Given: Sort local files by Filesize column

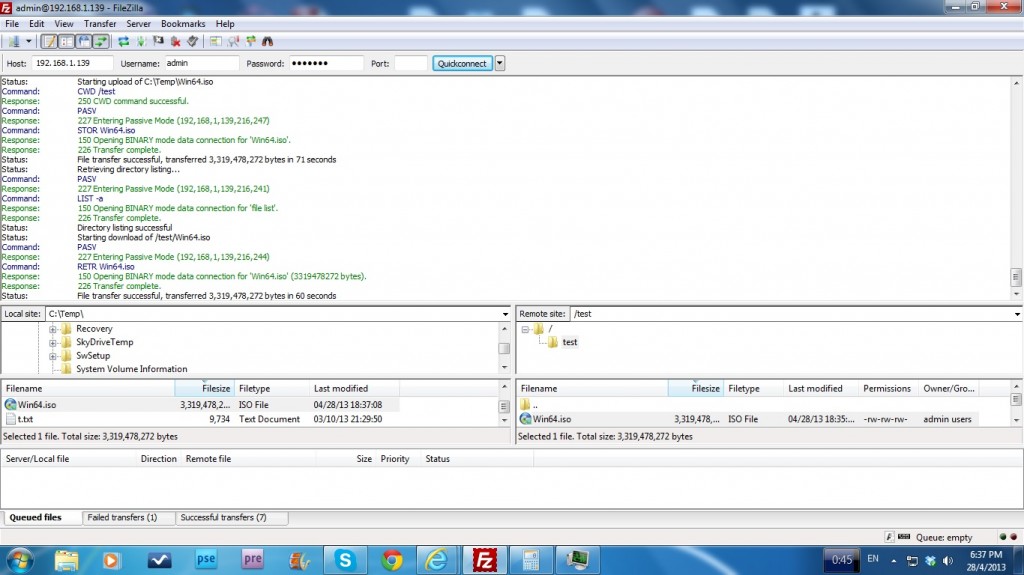Looking at the screenshot, I should click(x=204, y=389).
